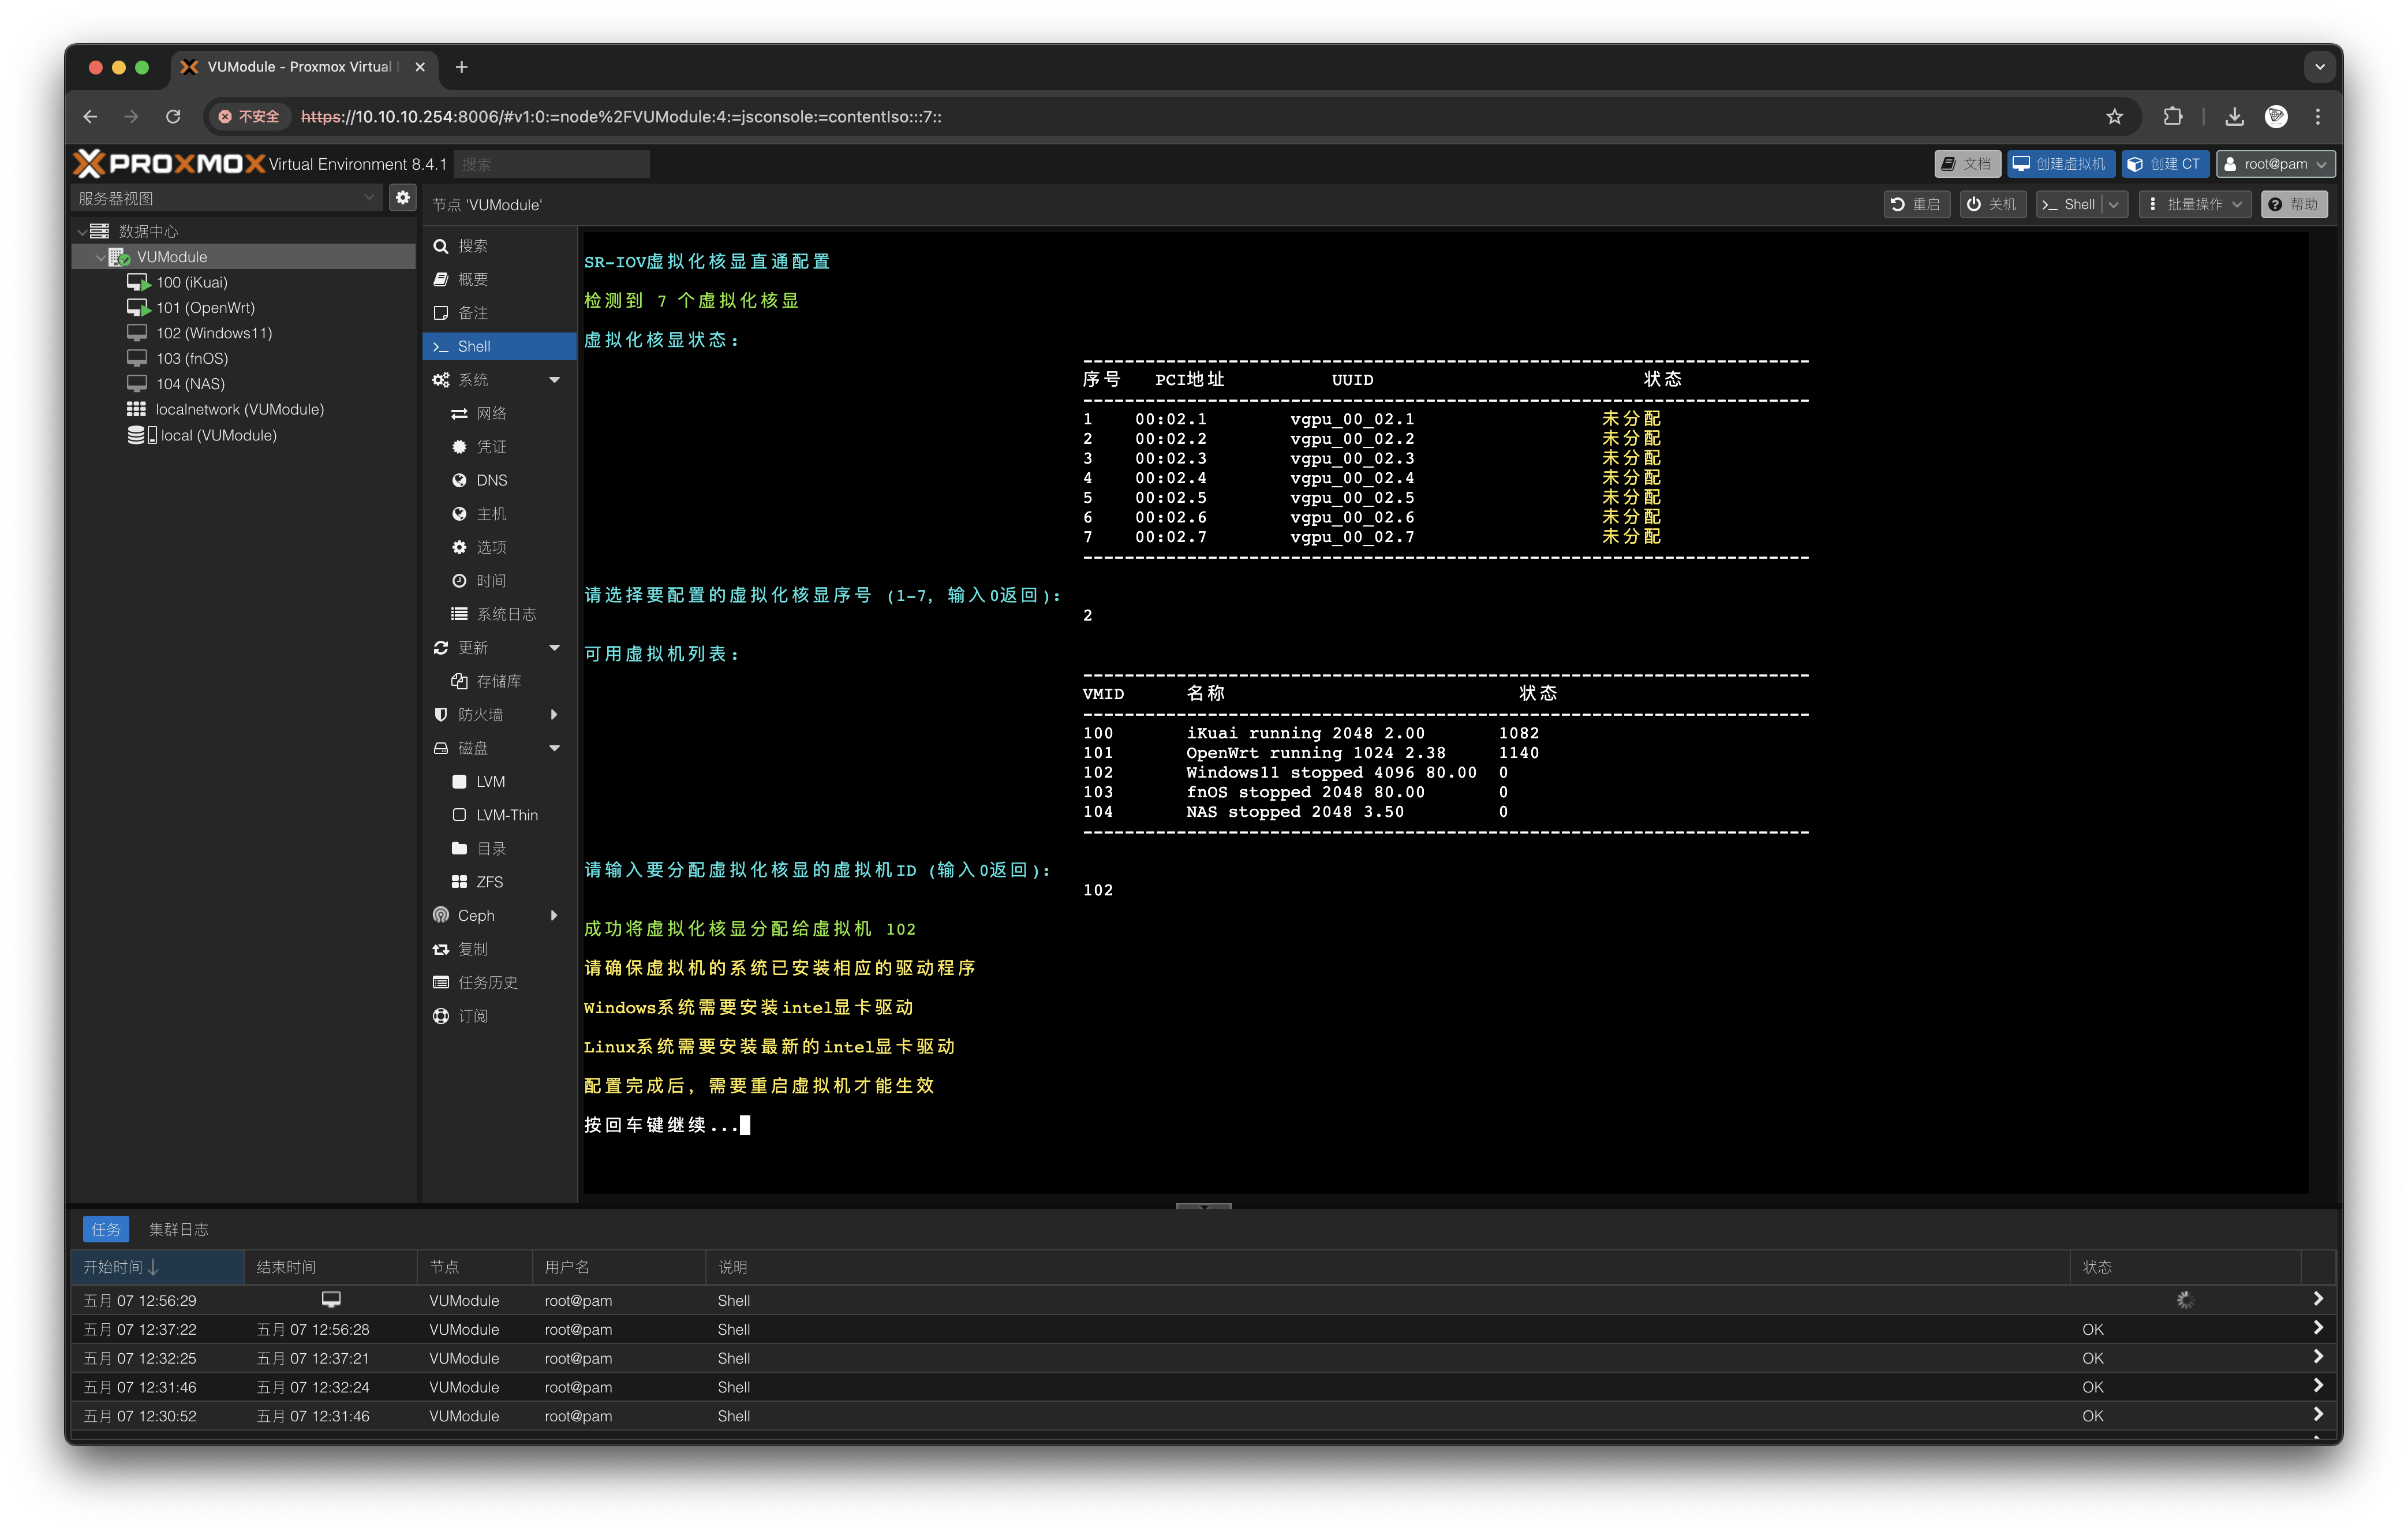
Task: Open the Ceph section in node menu
Action: point(476,915)
